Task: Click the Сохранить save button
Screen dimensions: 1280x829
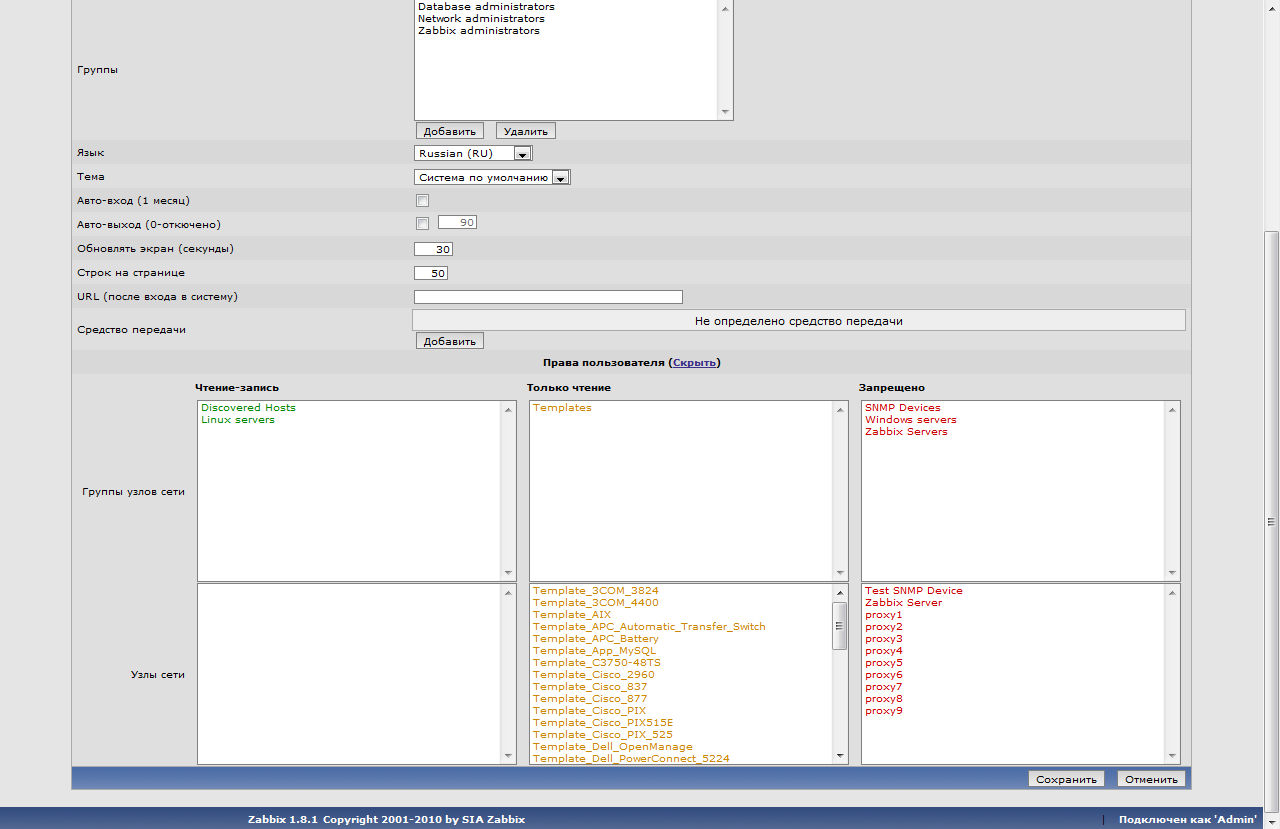Action: [1066, 779]
